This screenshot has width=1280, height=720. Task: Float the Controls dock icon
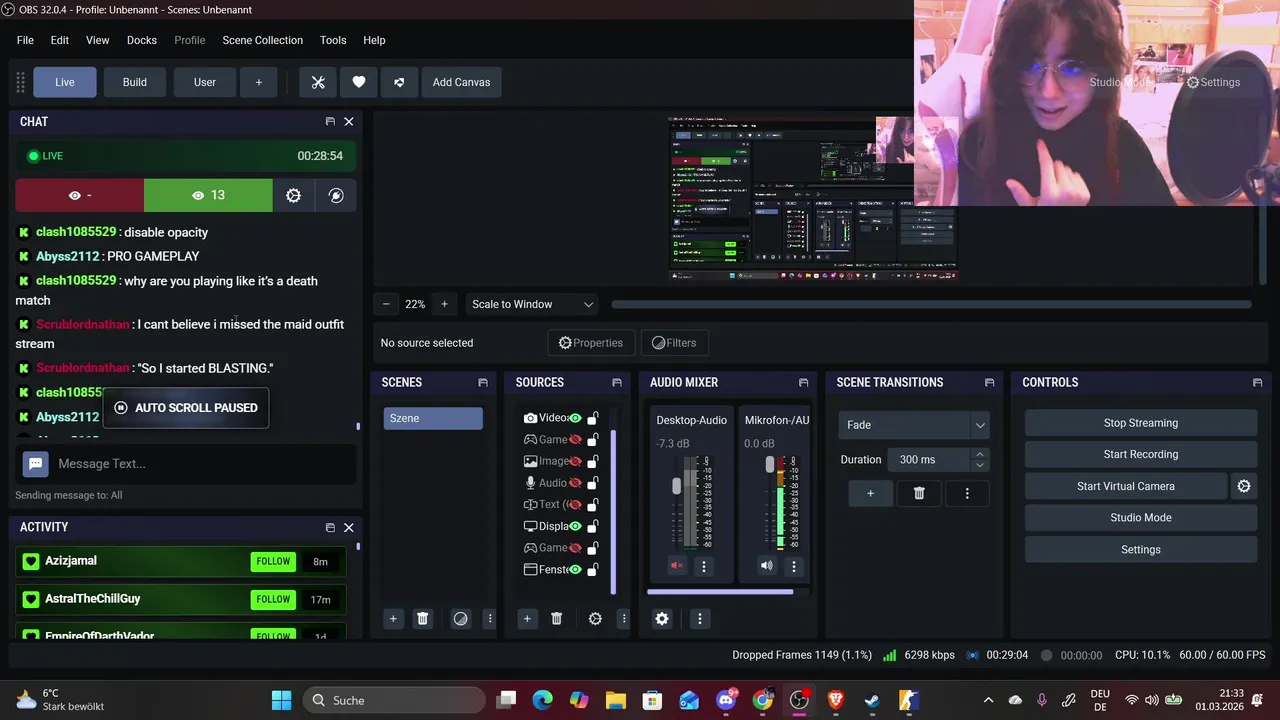click(1257, 383)
